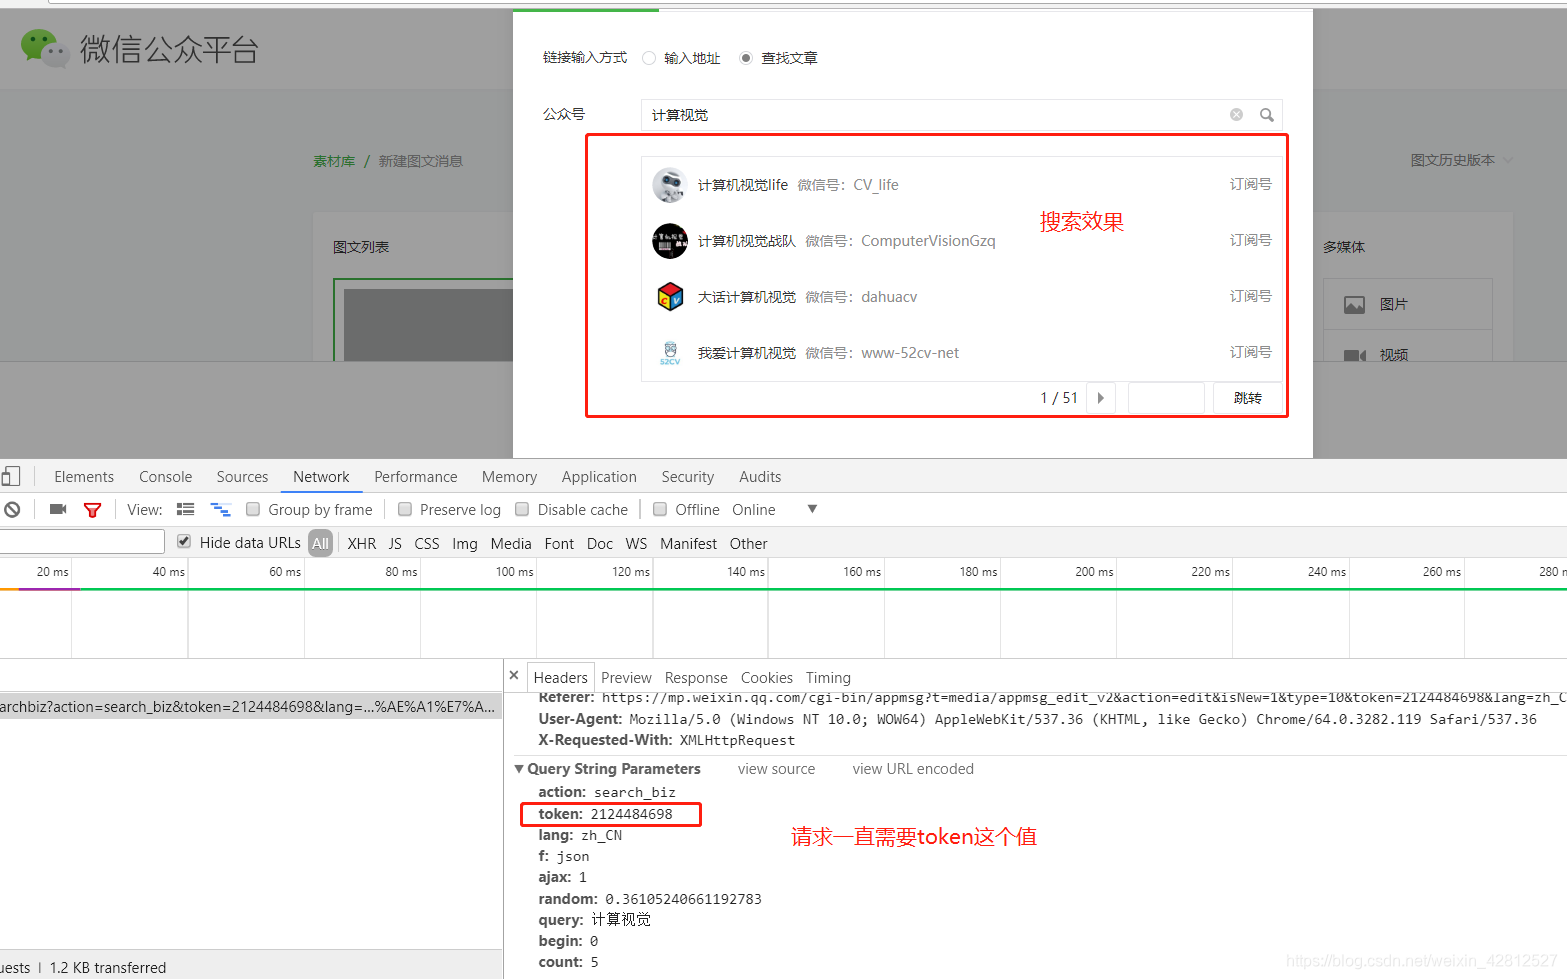Open the Elements tab in DevTools
Screen dimensions: 1567x979
pyautogui.click(x=84, y=477)
